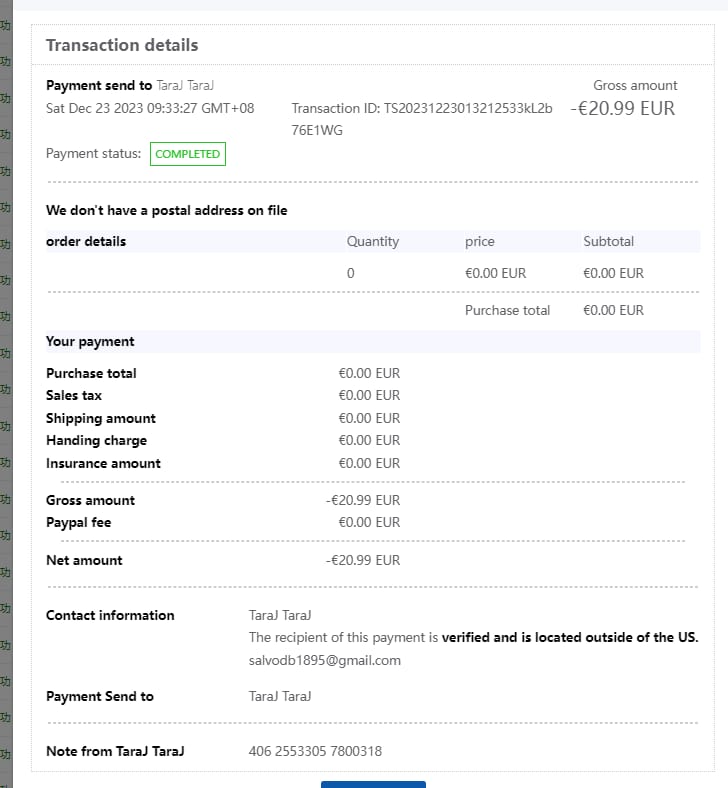Click the Subtotal column header
Screen dimensions: 728x788
608,241
